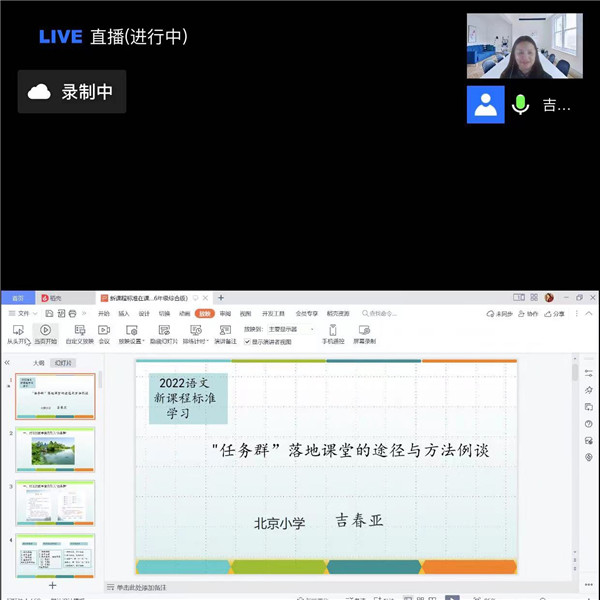
Task: Click the pin icon in right sidebar
Action: point(589,390)
